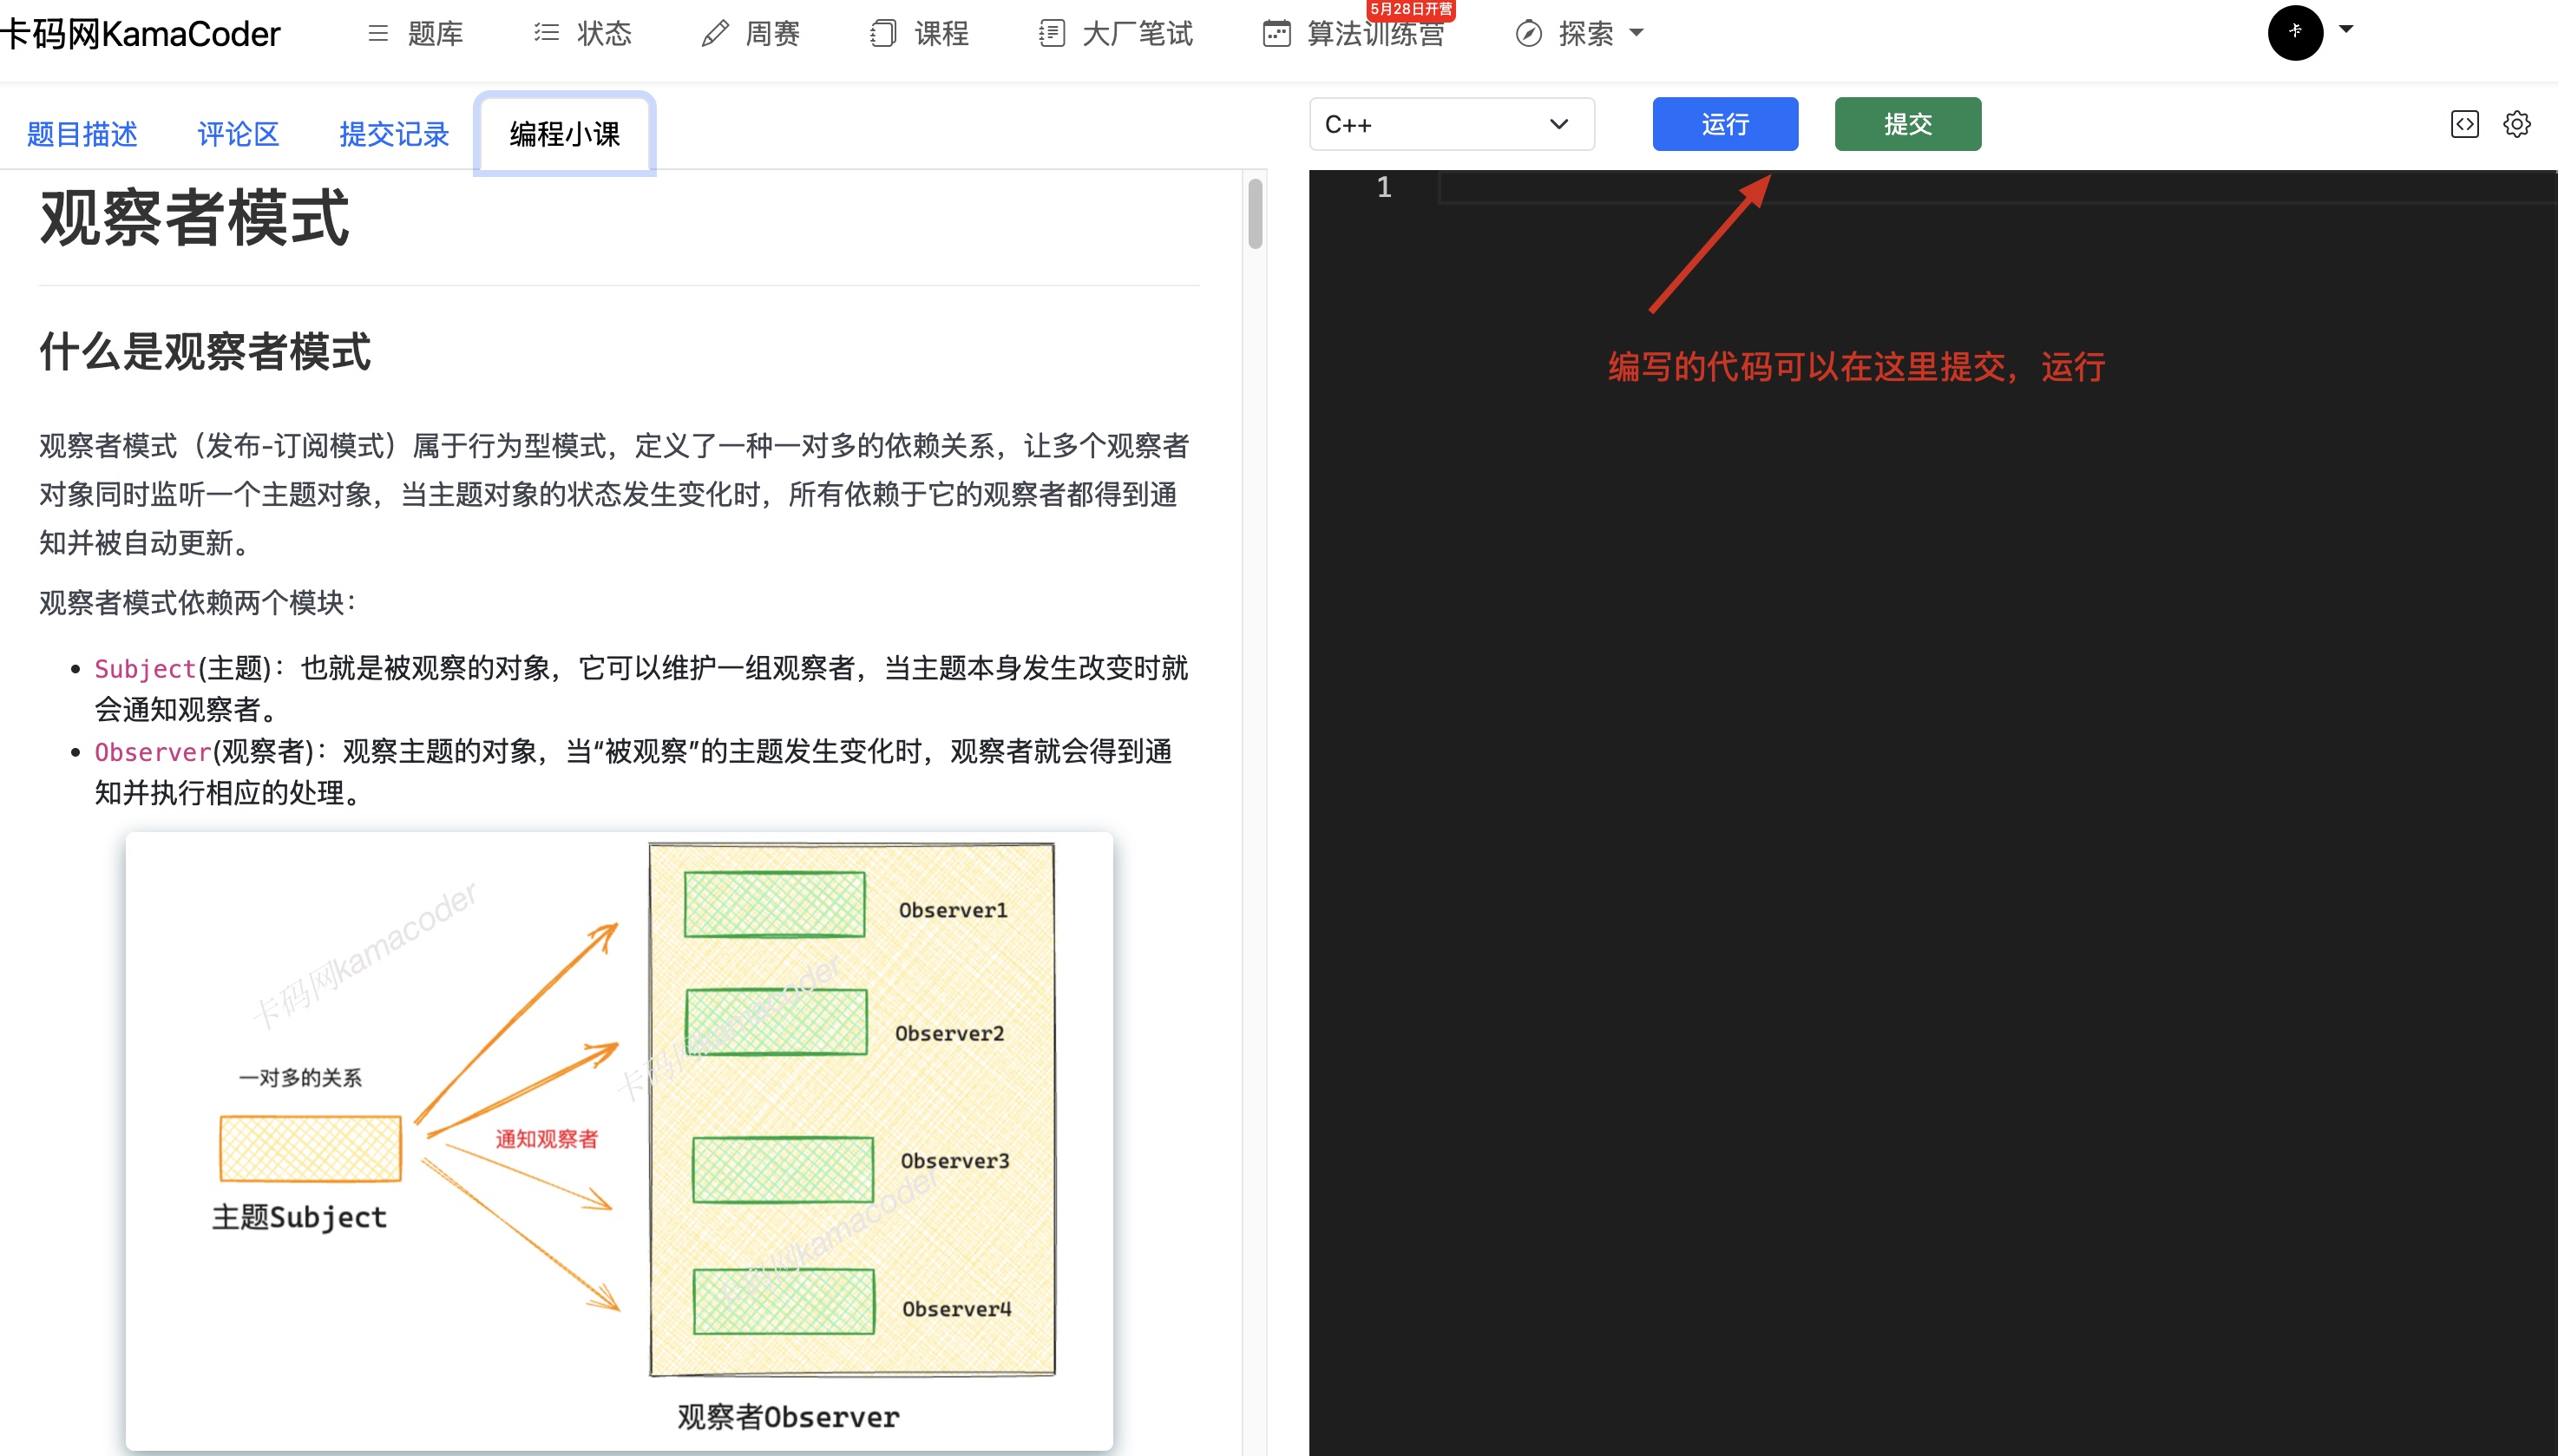Click the 探索 compass icon
2558x1456 pixels.
(1528, 34)
